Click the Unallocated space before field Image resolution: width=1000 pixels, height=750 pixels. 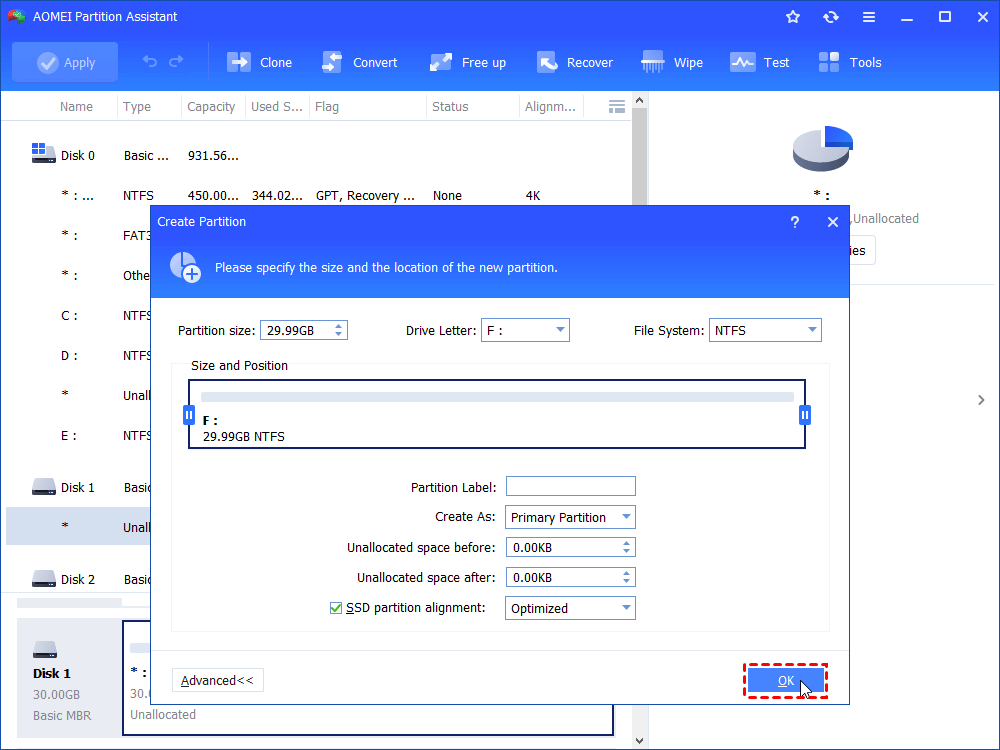(x=564, y=547)
